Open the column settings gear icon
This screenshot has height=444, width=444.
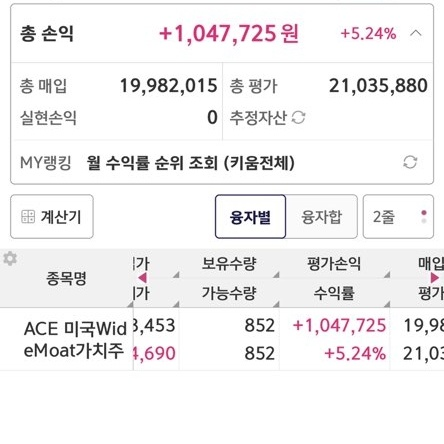tap(10, 259)
